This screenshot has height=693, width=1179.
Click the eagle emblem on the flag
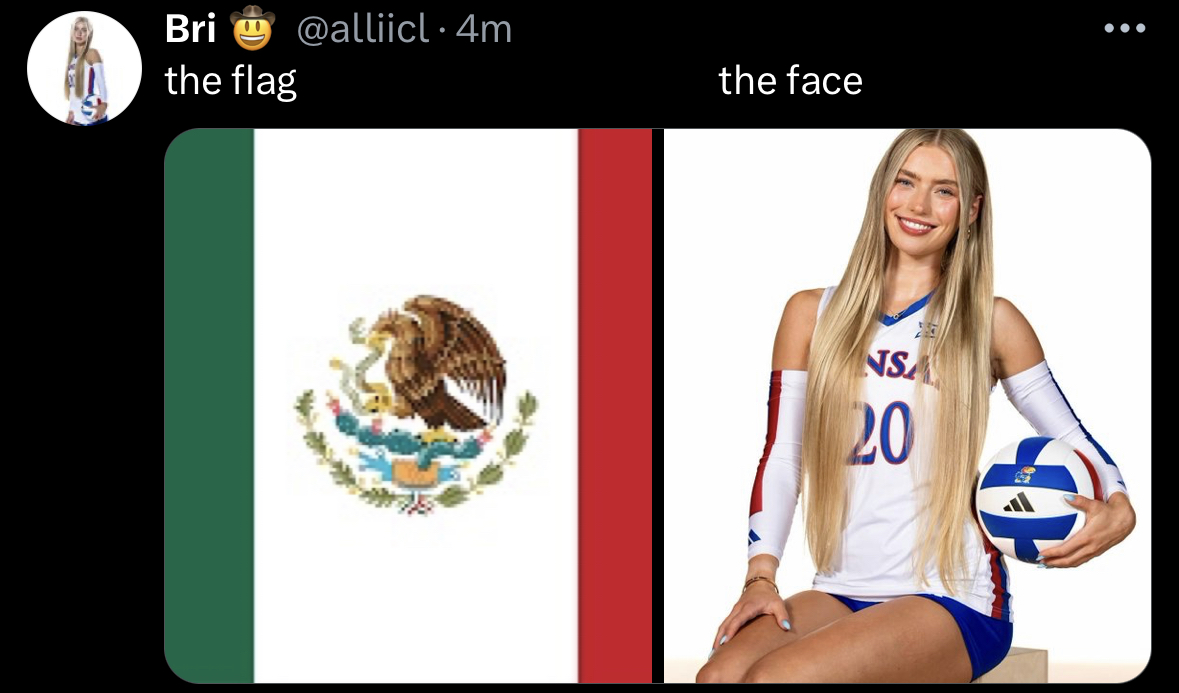click(416, 404)
